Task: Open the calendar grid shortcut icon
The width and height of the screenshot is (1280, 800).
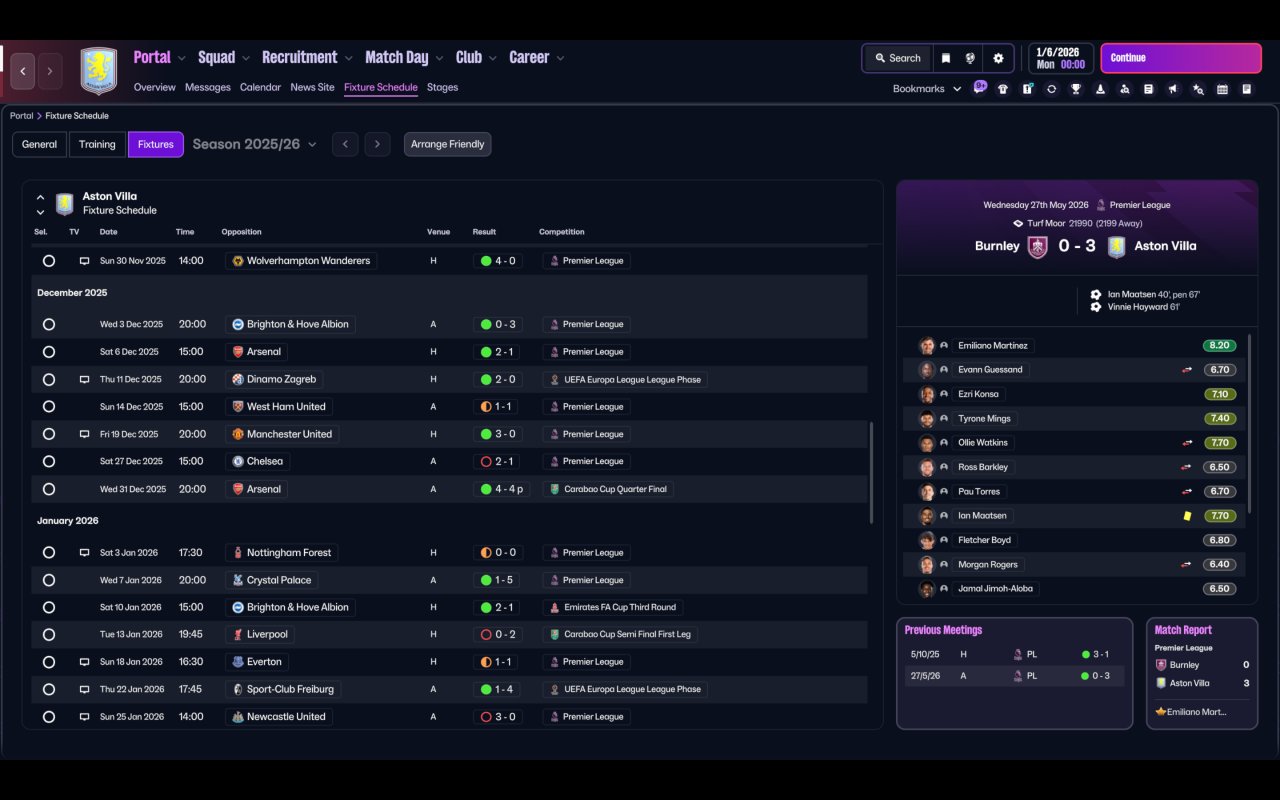Action: 1222,89
